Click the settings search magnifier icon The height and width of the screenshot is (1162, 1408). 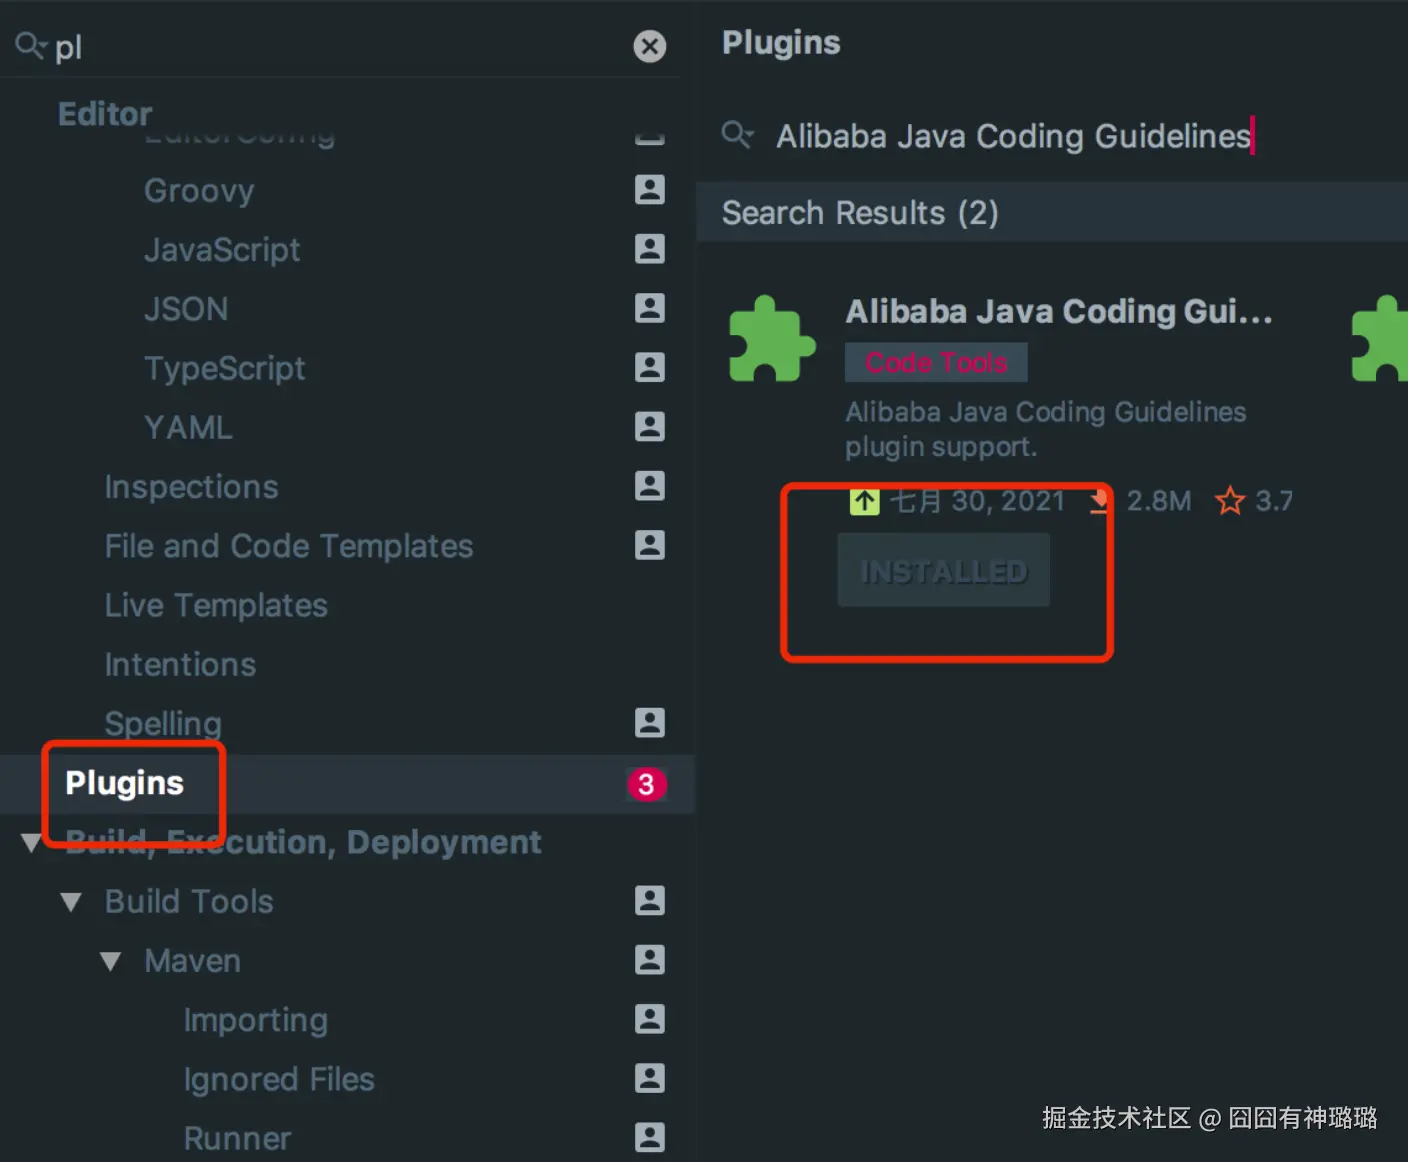point(31,45)
